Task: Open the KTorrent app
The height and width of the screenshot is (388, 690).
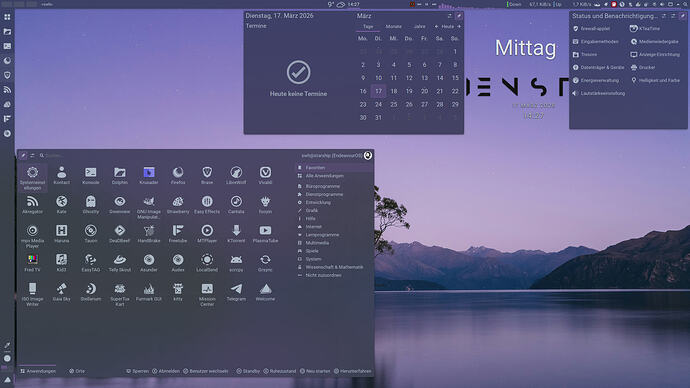Action: click(x=236, y=234)
